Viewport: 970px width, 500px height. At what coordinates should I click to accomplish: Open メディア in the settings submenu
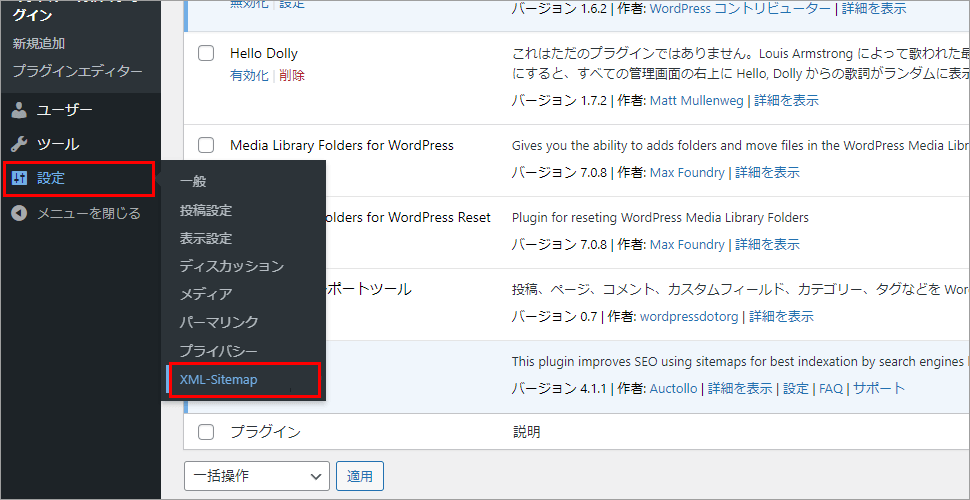(x=206, y=295)
